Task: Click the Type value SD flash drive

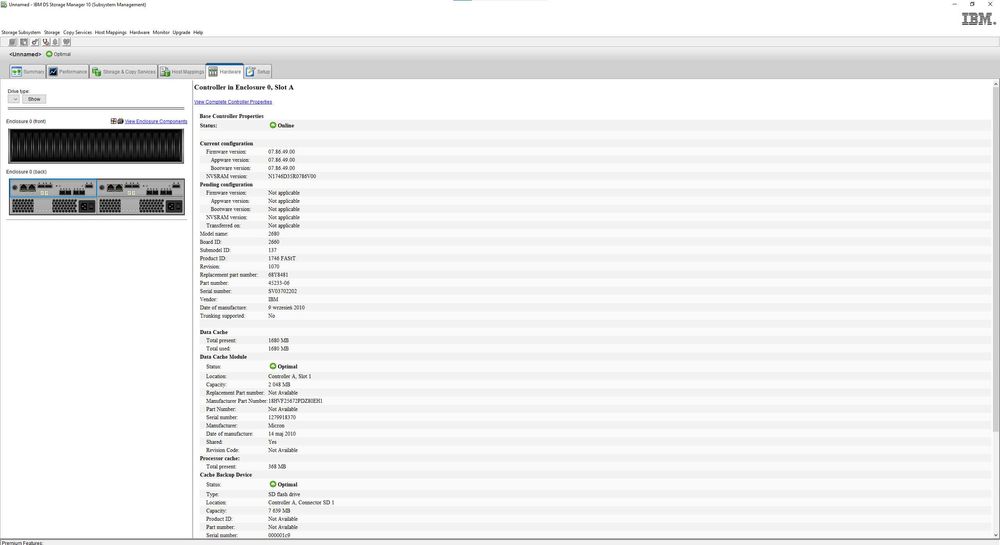Action: (x=284, y=494)
